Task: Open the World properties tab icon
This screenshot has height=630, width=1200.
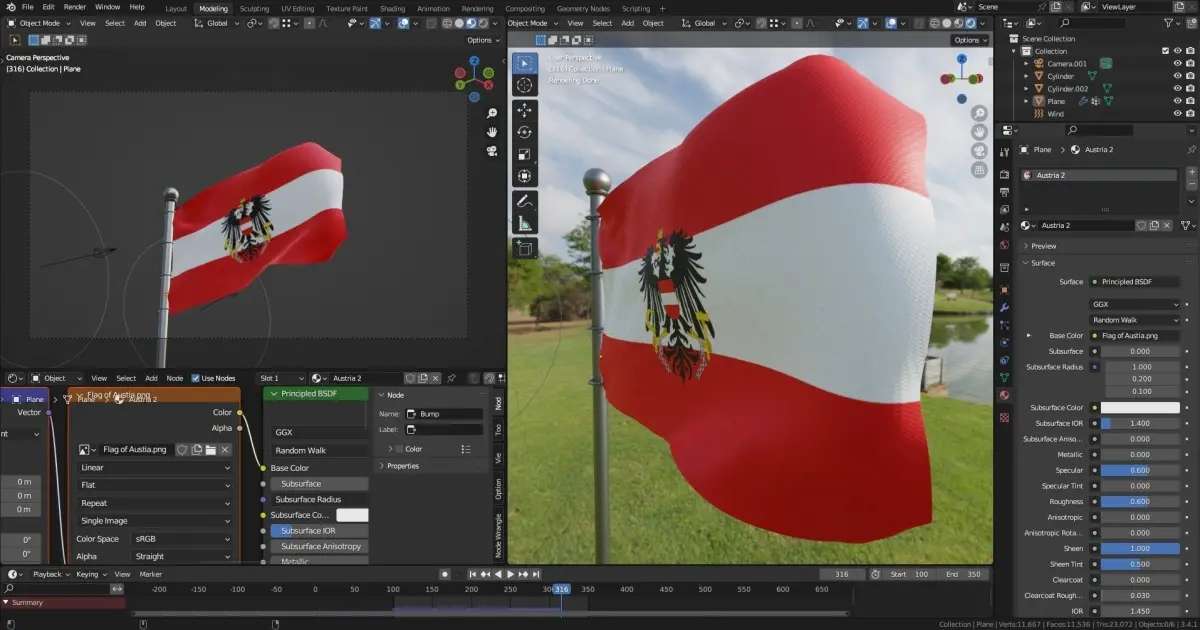Action: coord(1004,244)
